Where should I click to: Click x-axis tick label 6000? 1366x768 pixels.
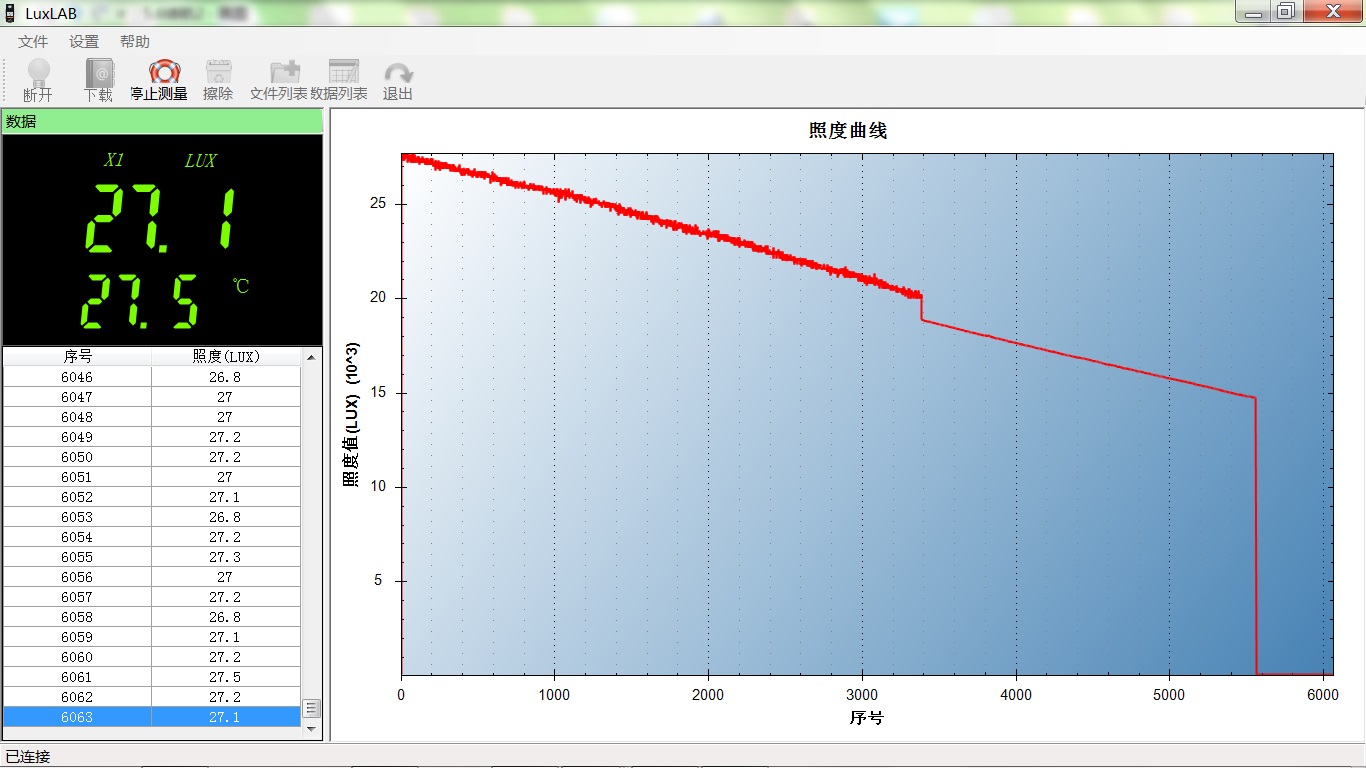(1323, 694)
